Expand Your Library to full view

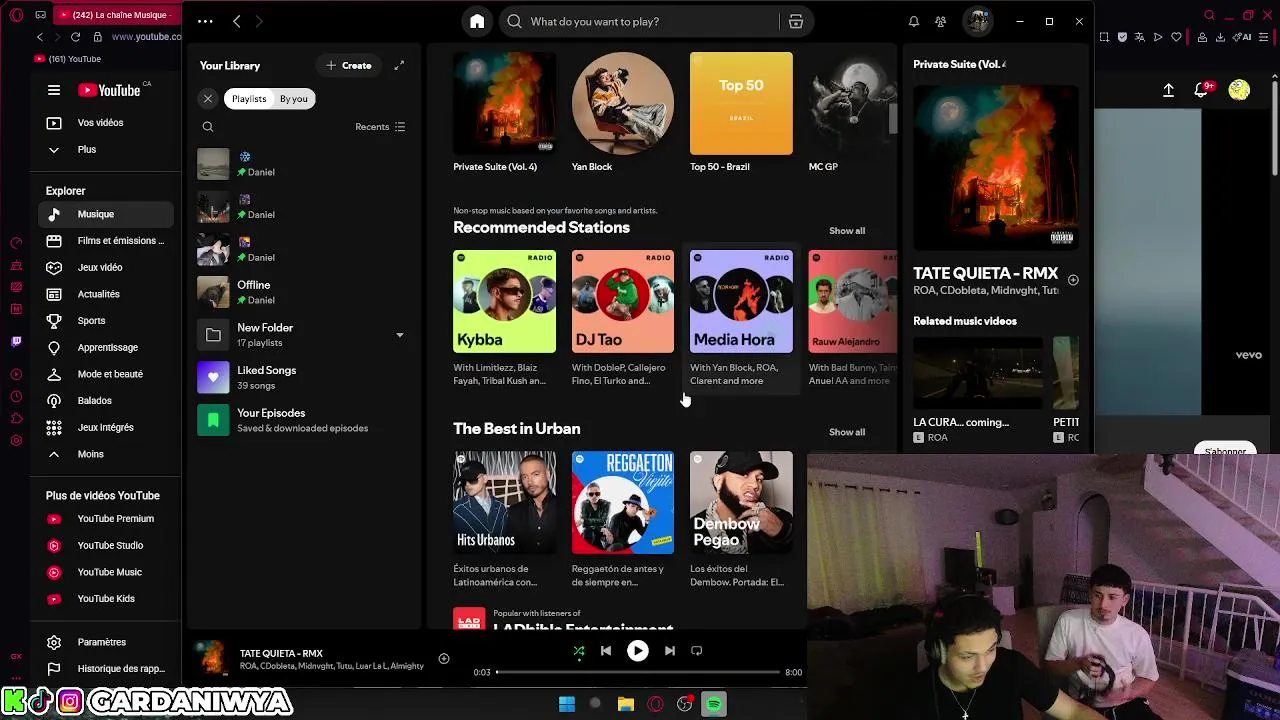coord(399,65)
